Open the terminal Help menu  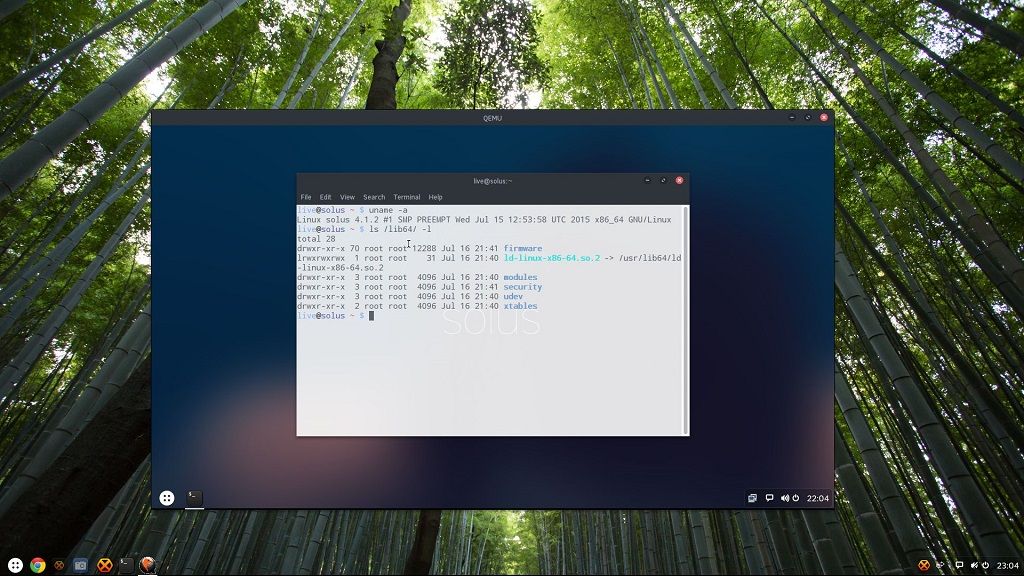435,197
